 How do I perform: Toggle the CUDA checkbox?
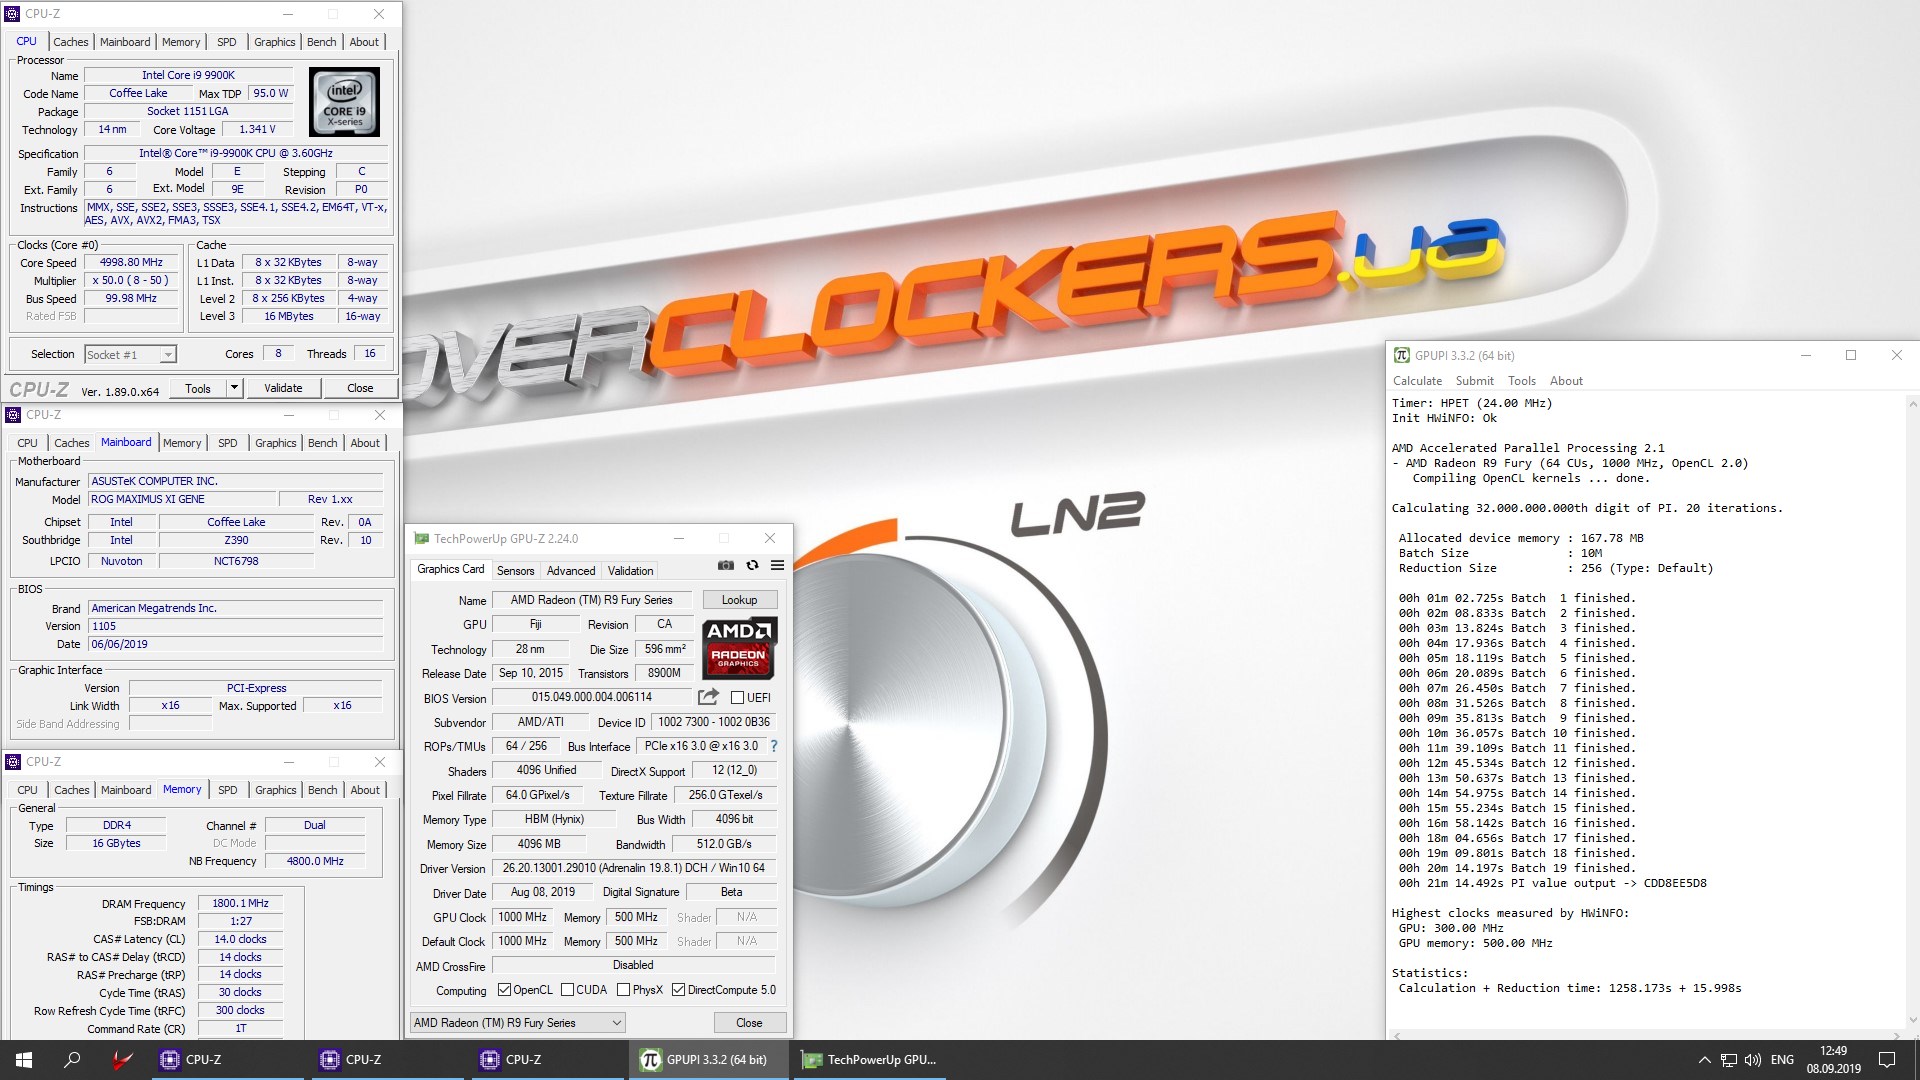pos(567,990)
